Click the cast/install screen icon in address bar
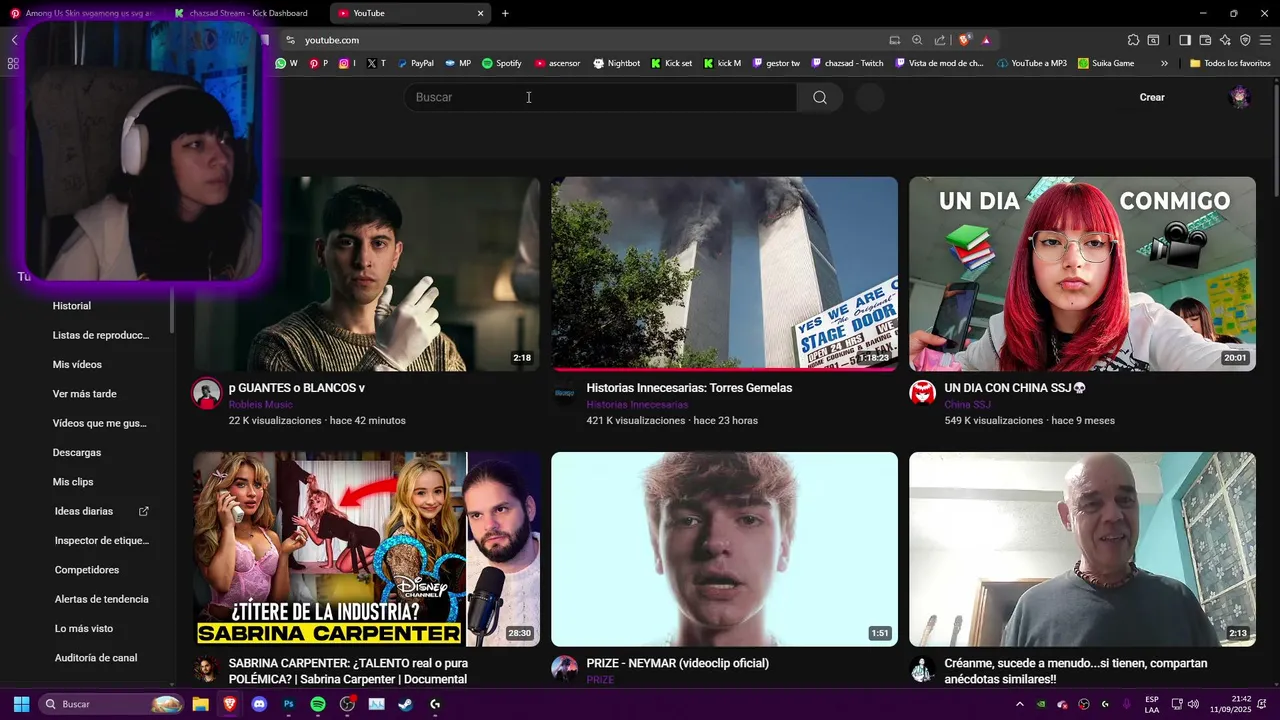 pyautogui.click(x=894, y=40)
